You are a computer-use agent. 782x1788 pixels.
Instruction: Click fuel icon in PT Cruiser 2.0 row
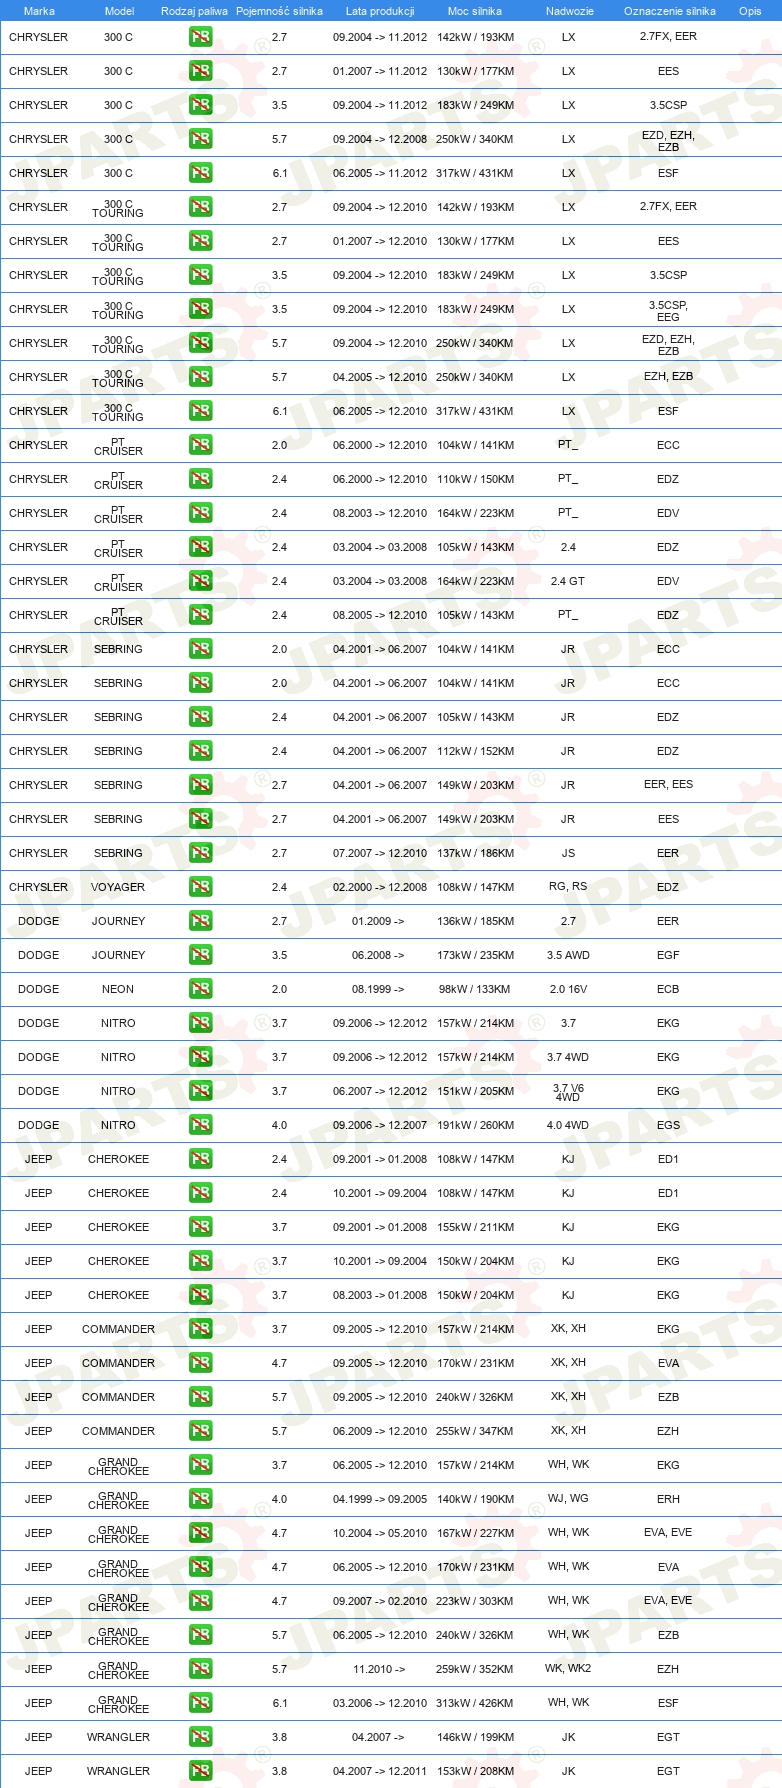[200, 445]
